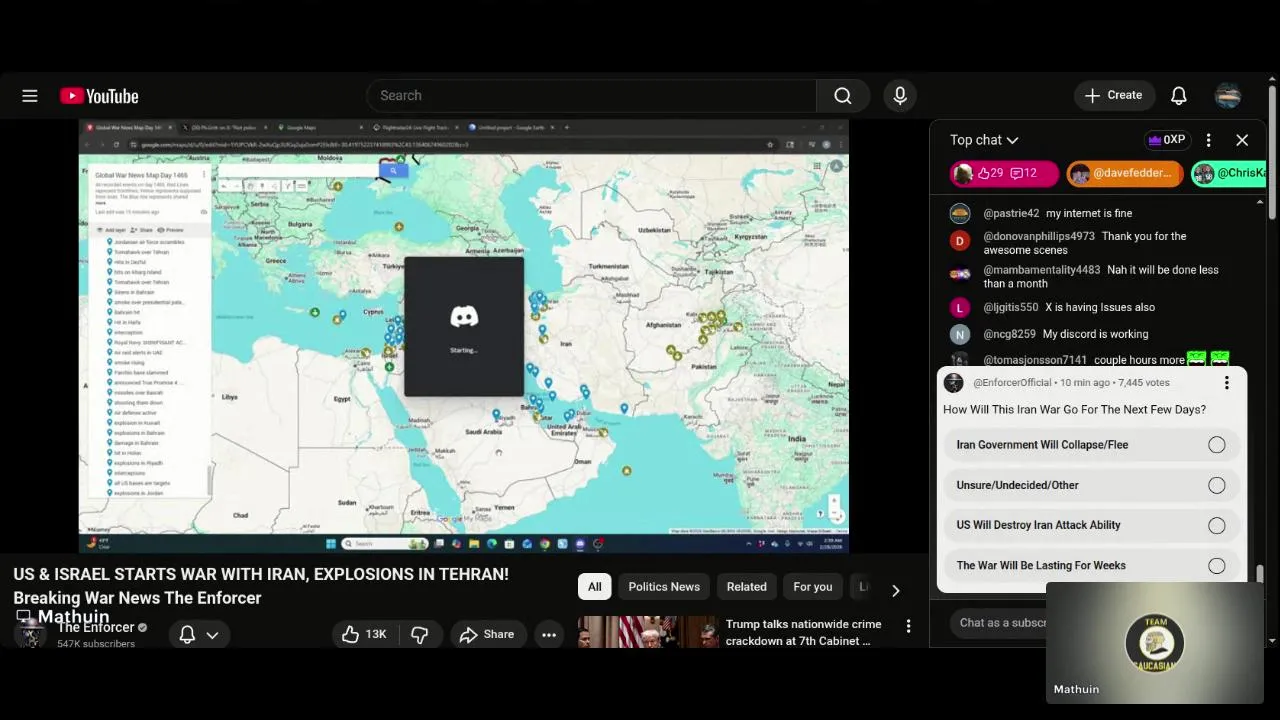Click Global War News Map browser tab
Viewport: 1280px width, 720px height.
(x=128, y=128)
